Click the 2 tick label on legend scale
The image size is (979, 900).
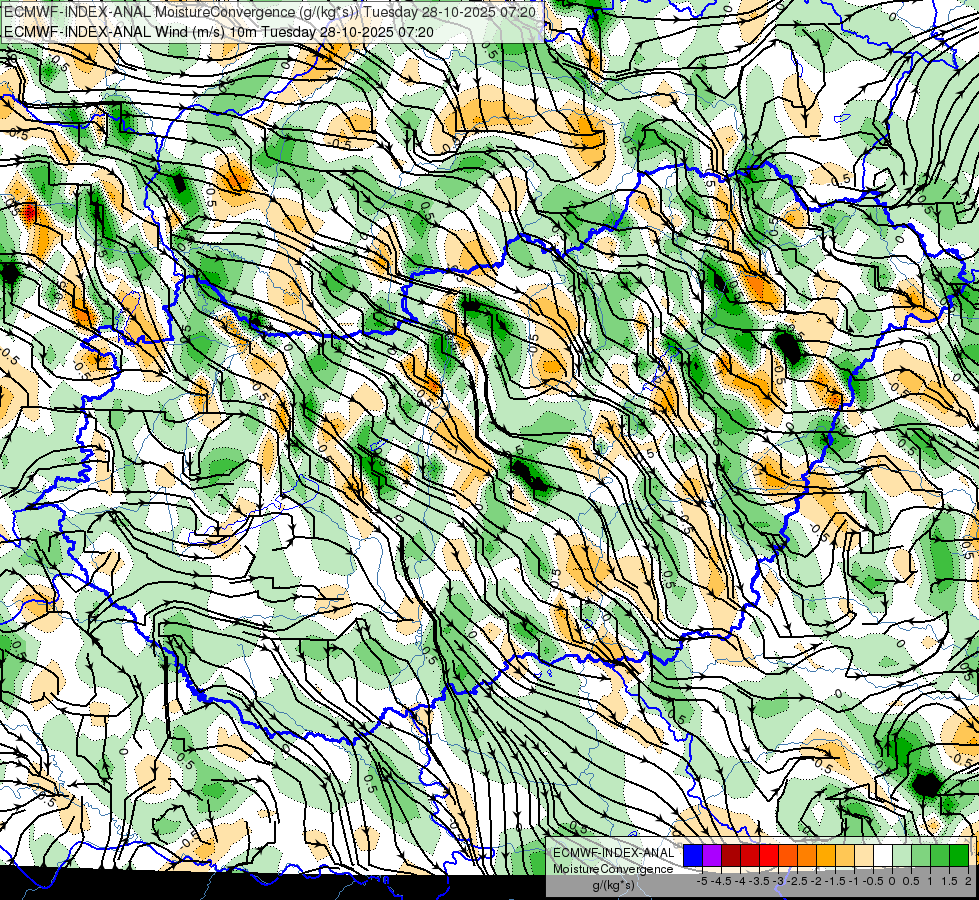click(968, 881)
